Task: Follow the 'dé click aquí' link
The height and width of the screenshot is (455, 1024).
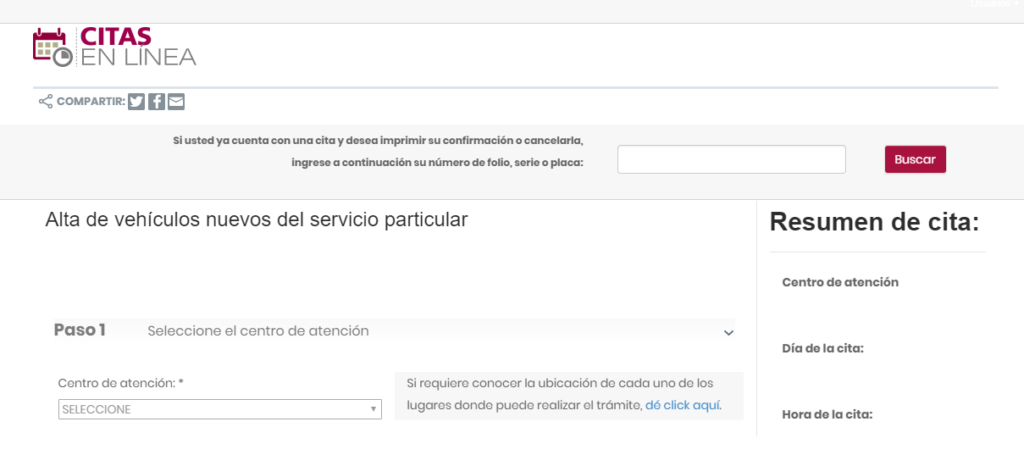Action: tap(683, 406)
